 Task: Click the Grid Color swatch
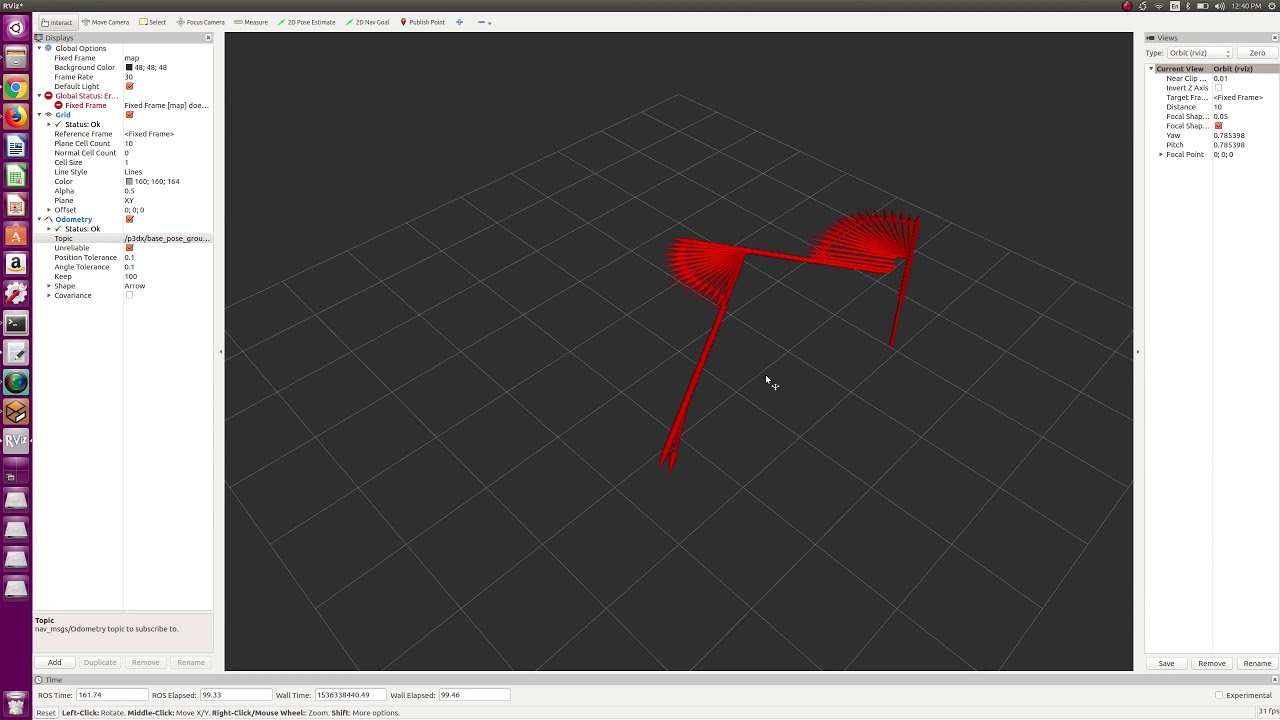click(x=129, y=181)
